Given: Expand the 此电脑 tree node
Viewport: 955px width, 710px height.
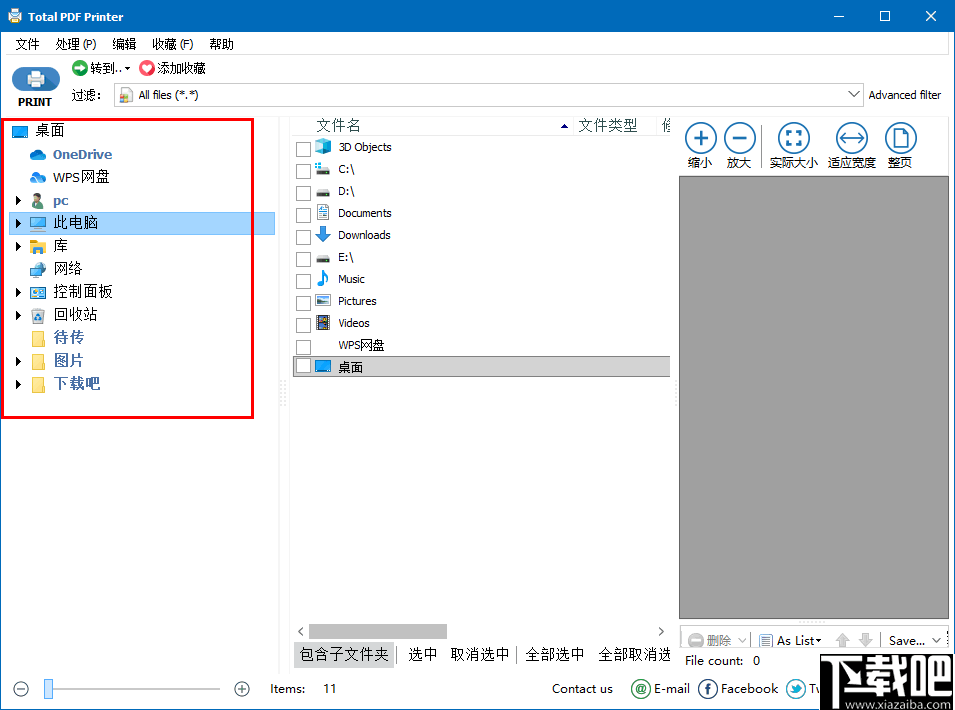Looking at the screenshot, I should 18,222.
